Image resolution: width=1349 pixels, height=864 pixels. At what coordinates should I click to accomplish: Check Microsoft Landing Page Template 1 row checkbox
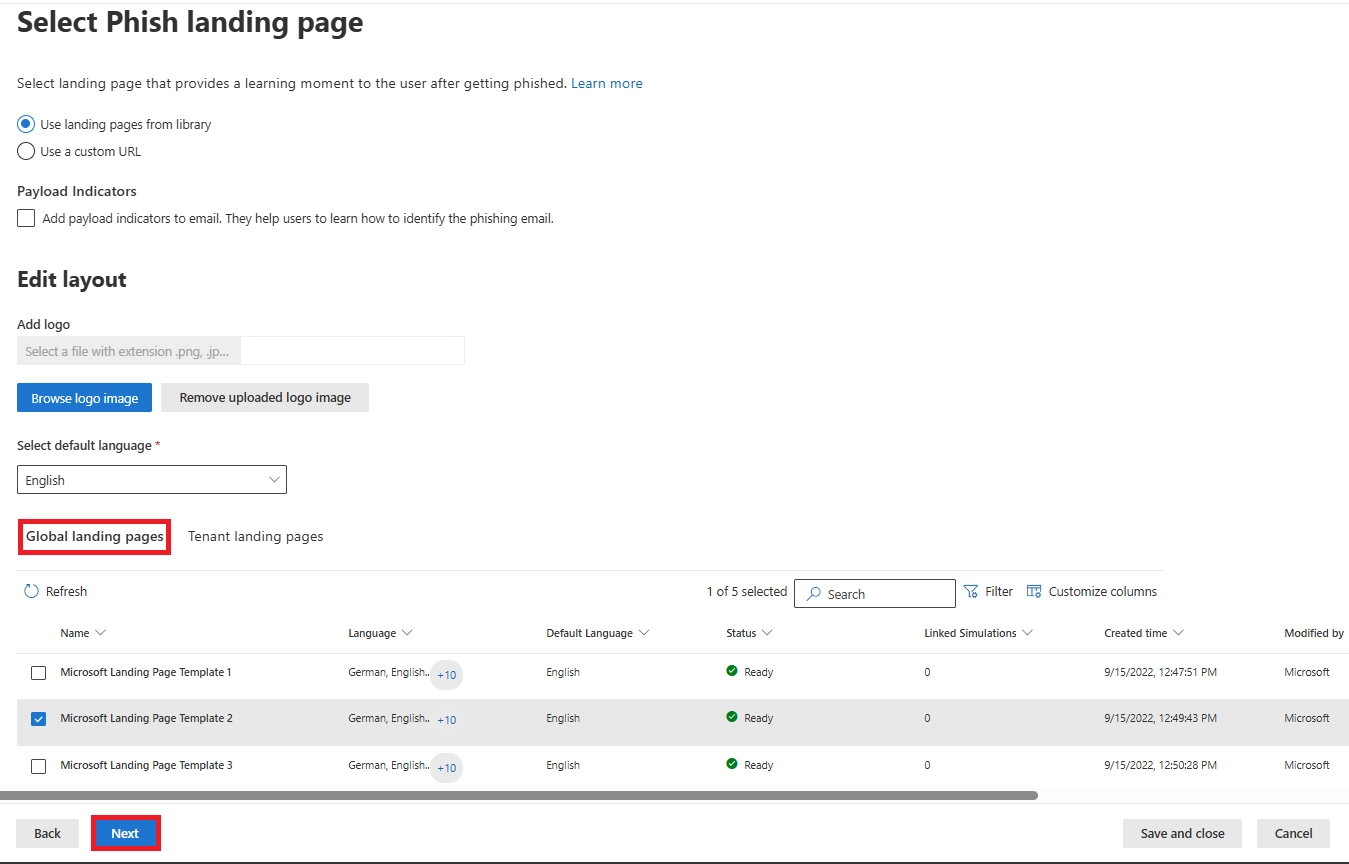tap(38, 672)
